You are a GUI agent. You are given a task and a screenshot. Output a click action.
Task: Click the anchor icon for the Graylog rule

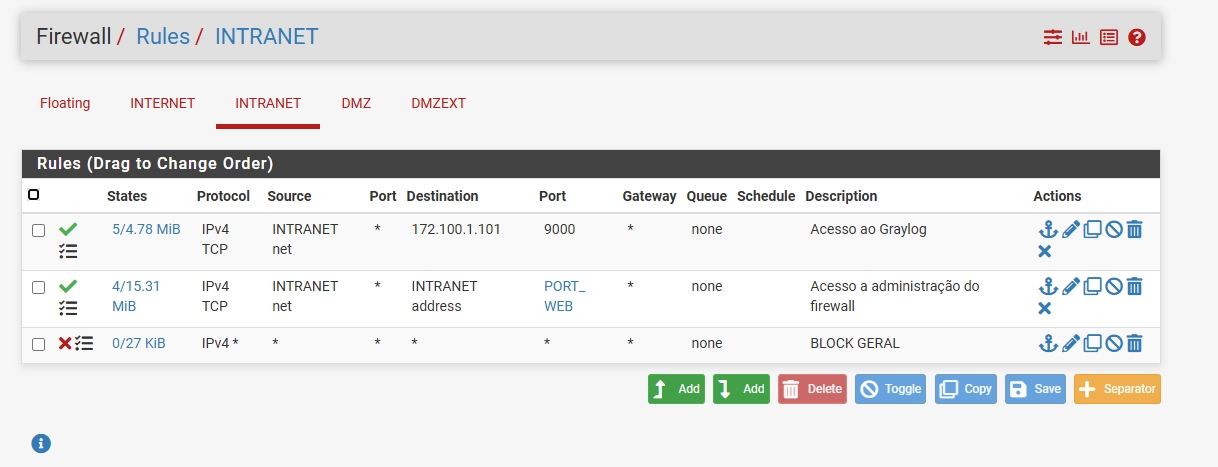(x=1047, y=230)
